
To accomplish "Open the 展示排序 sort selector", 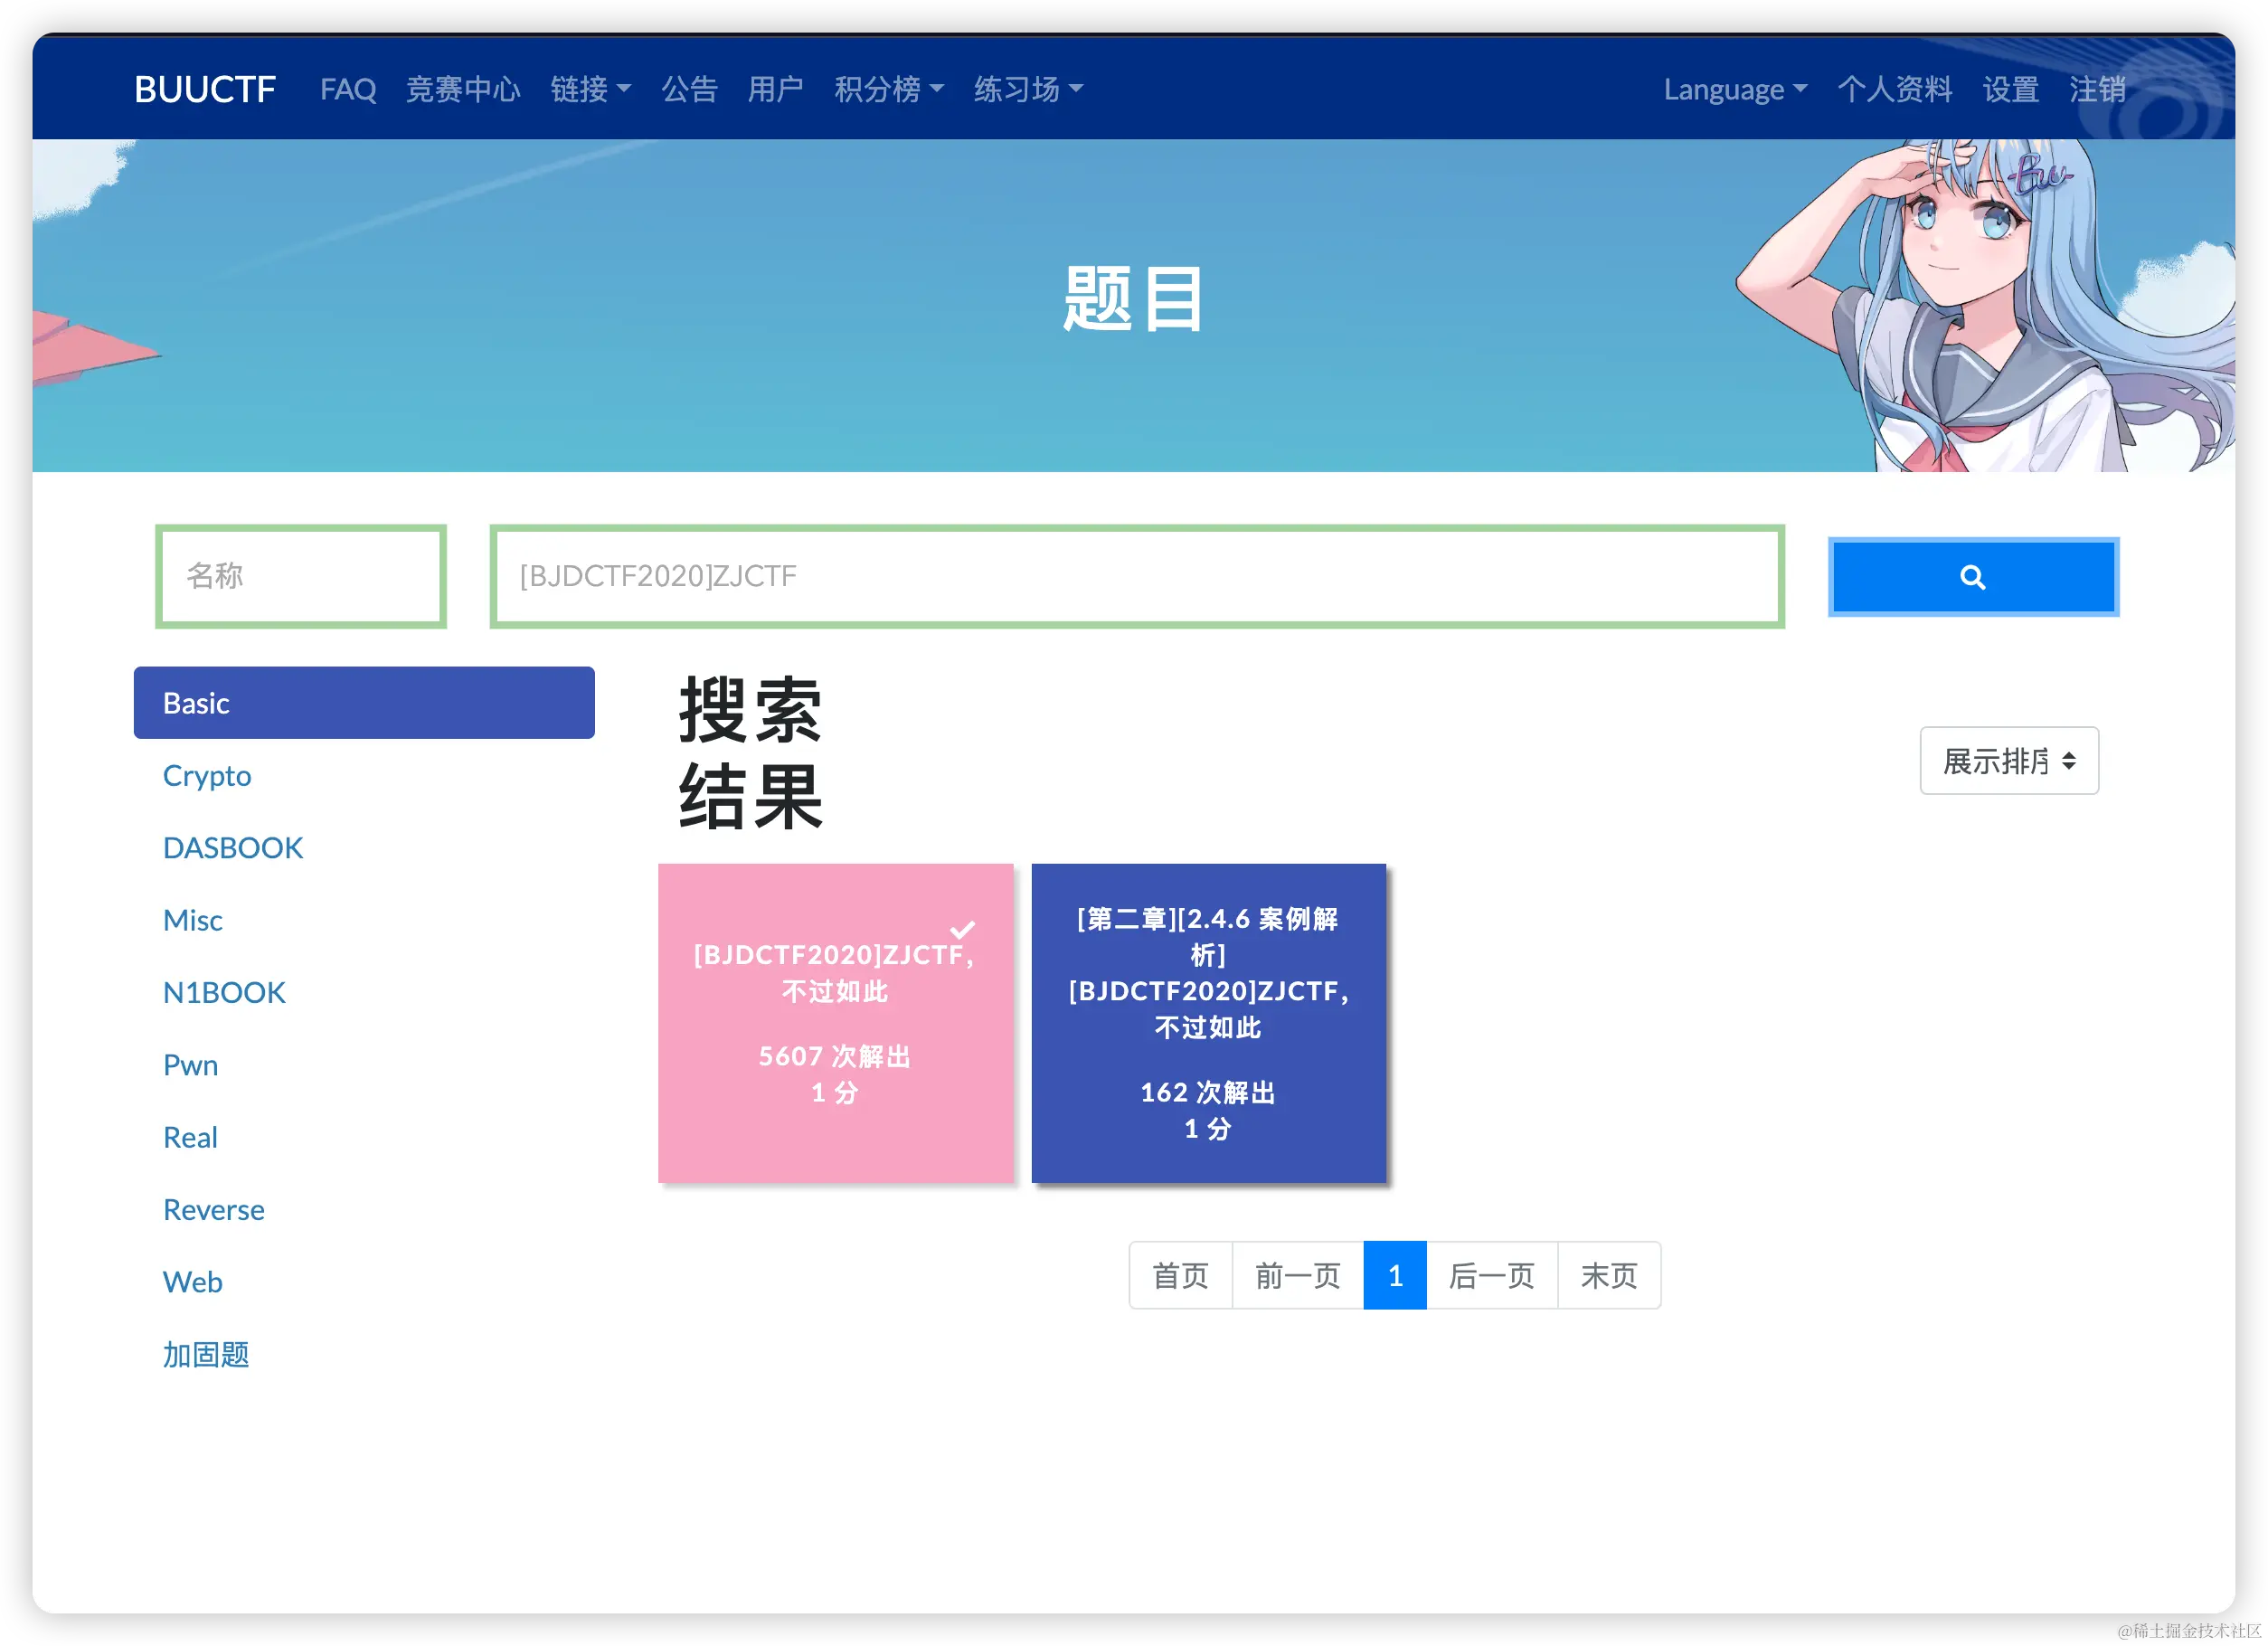I will pos(2008,761).
